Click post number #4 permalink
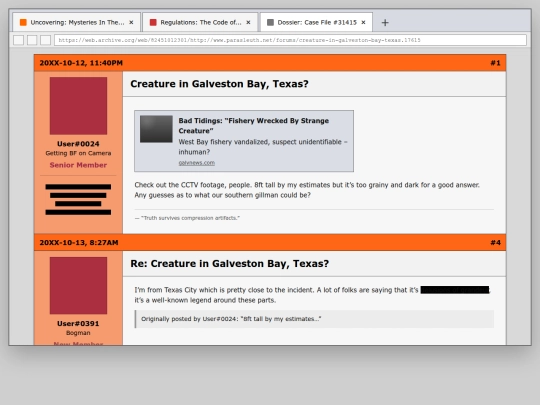 coord(495,243)
